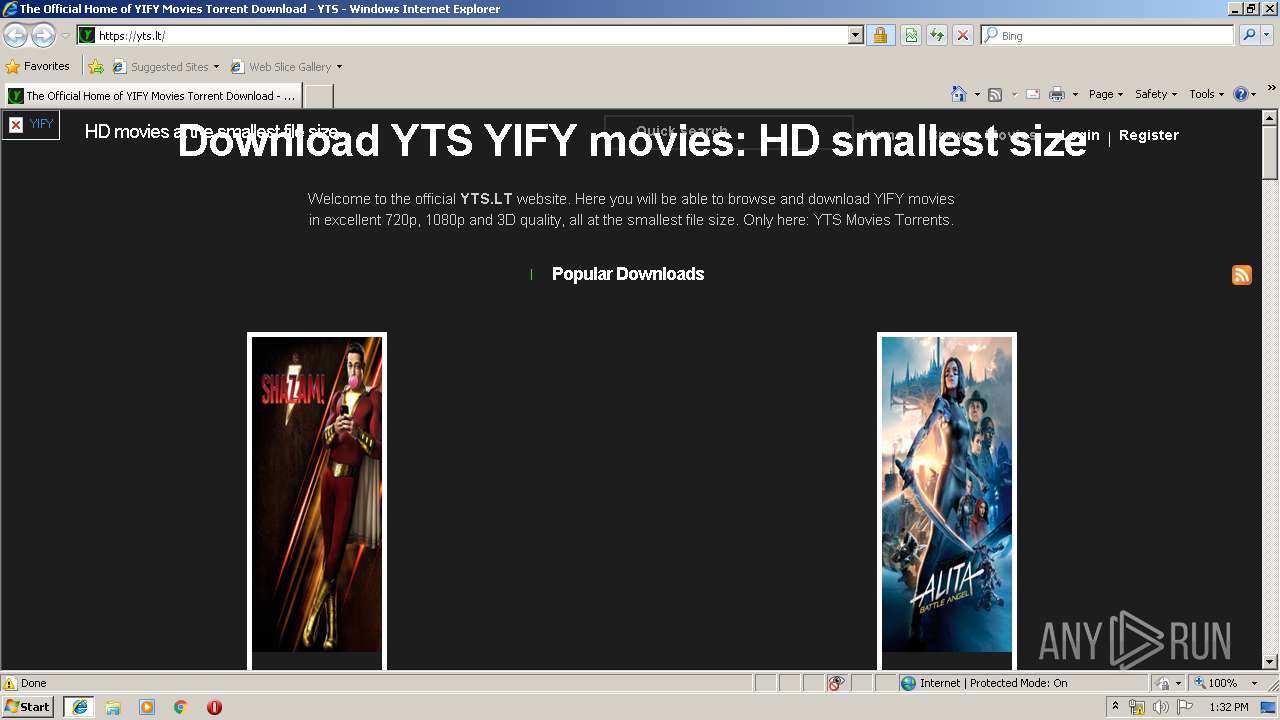Stop loading with the red X icon
Viewport: 1280px width, 720px height.
click(x=962, y=35)
